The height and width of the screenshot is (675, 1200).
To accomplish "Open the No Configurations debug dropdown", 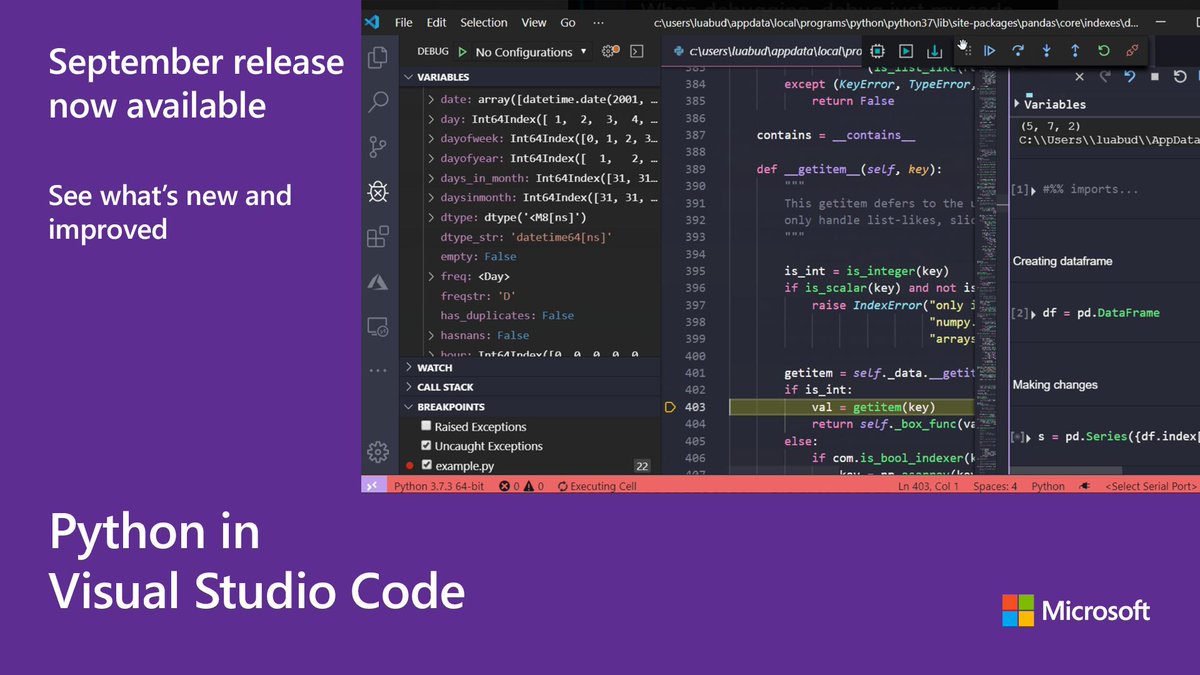I will click(533, 52).
